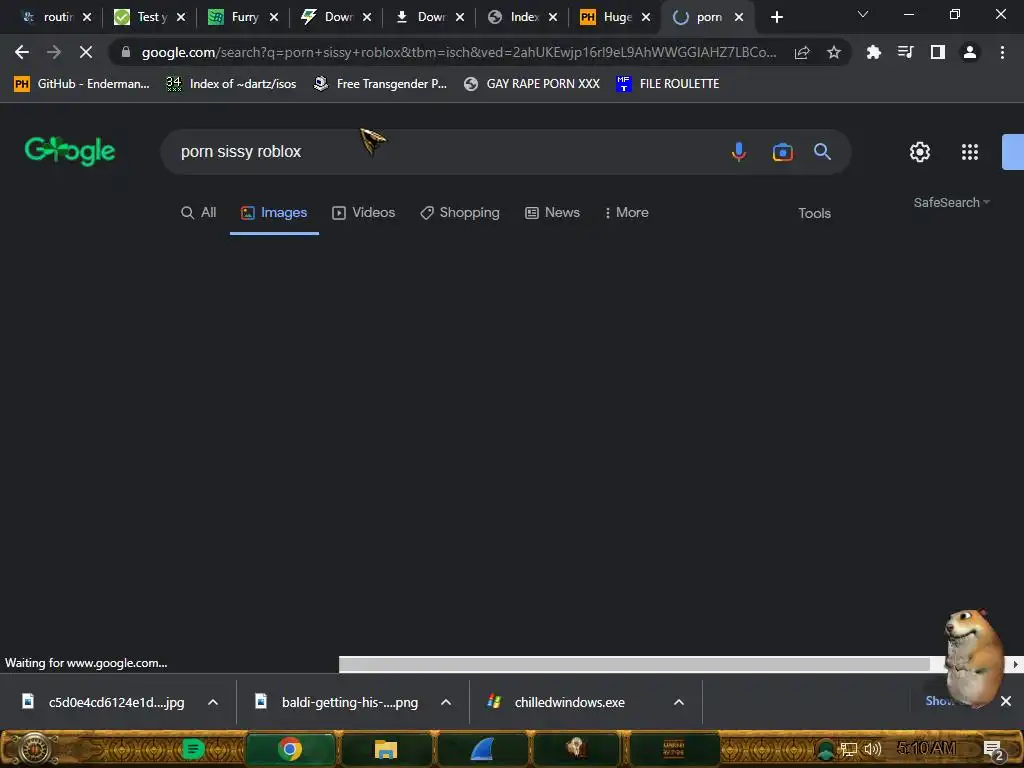This screenshot has height=768, width=1024.
Task: Open the notification center icon
Action: [993, 750]
